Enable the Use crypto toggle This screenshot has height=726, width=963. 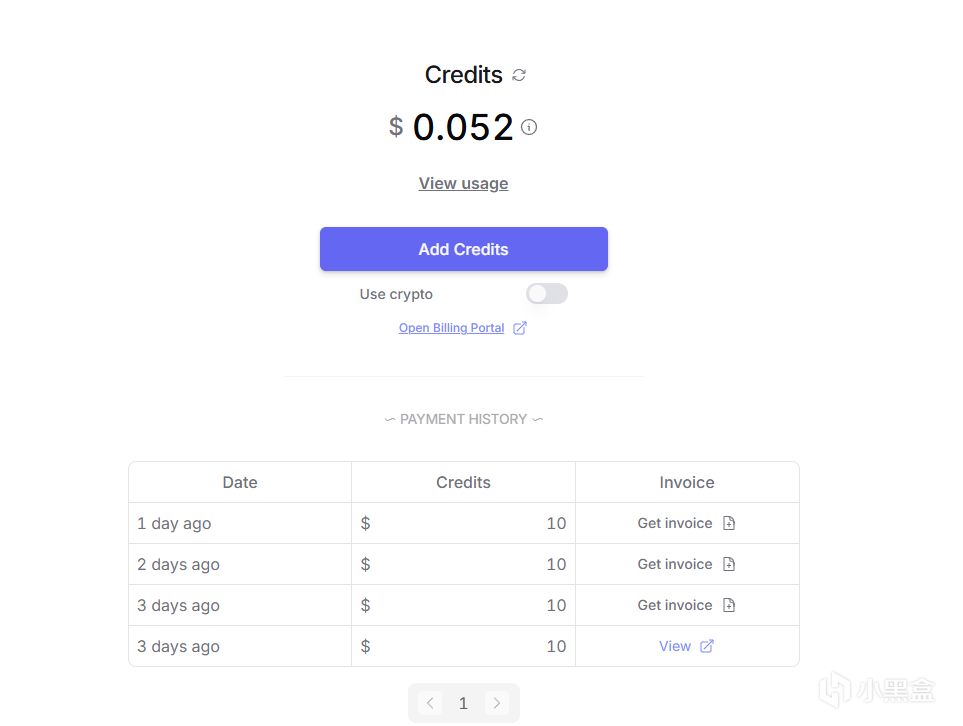547,293
